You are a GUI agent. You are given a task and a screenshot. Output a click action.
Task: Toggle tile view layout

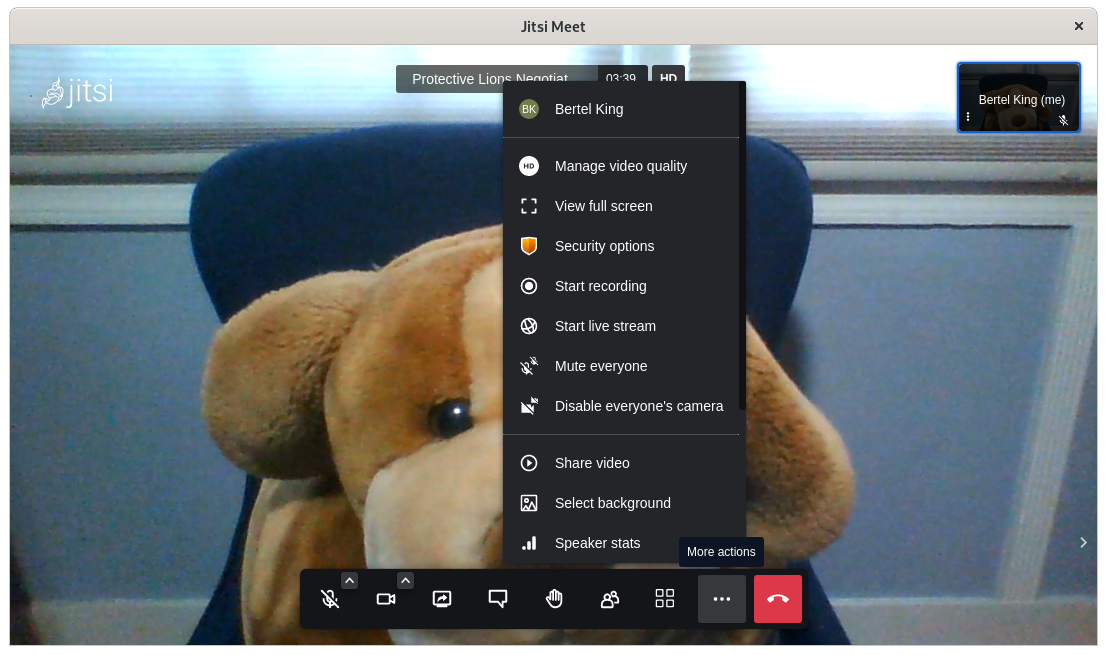pos(665,599)
